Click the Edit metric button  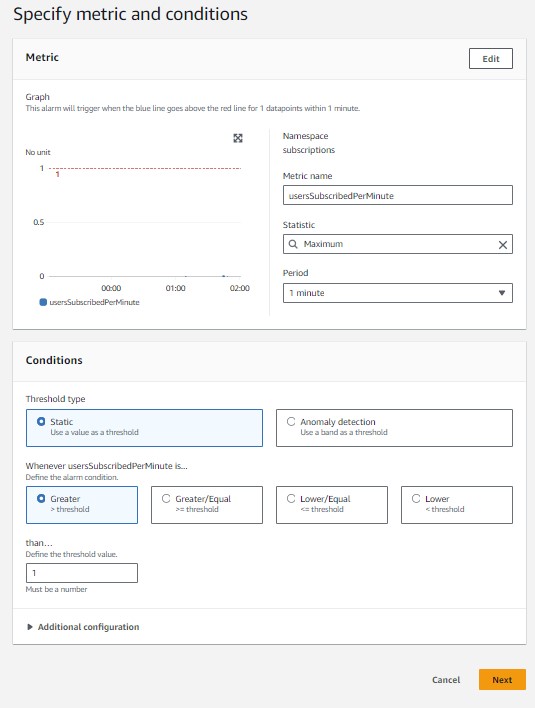pyautogui.click(x=491, y=59)
